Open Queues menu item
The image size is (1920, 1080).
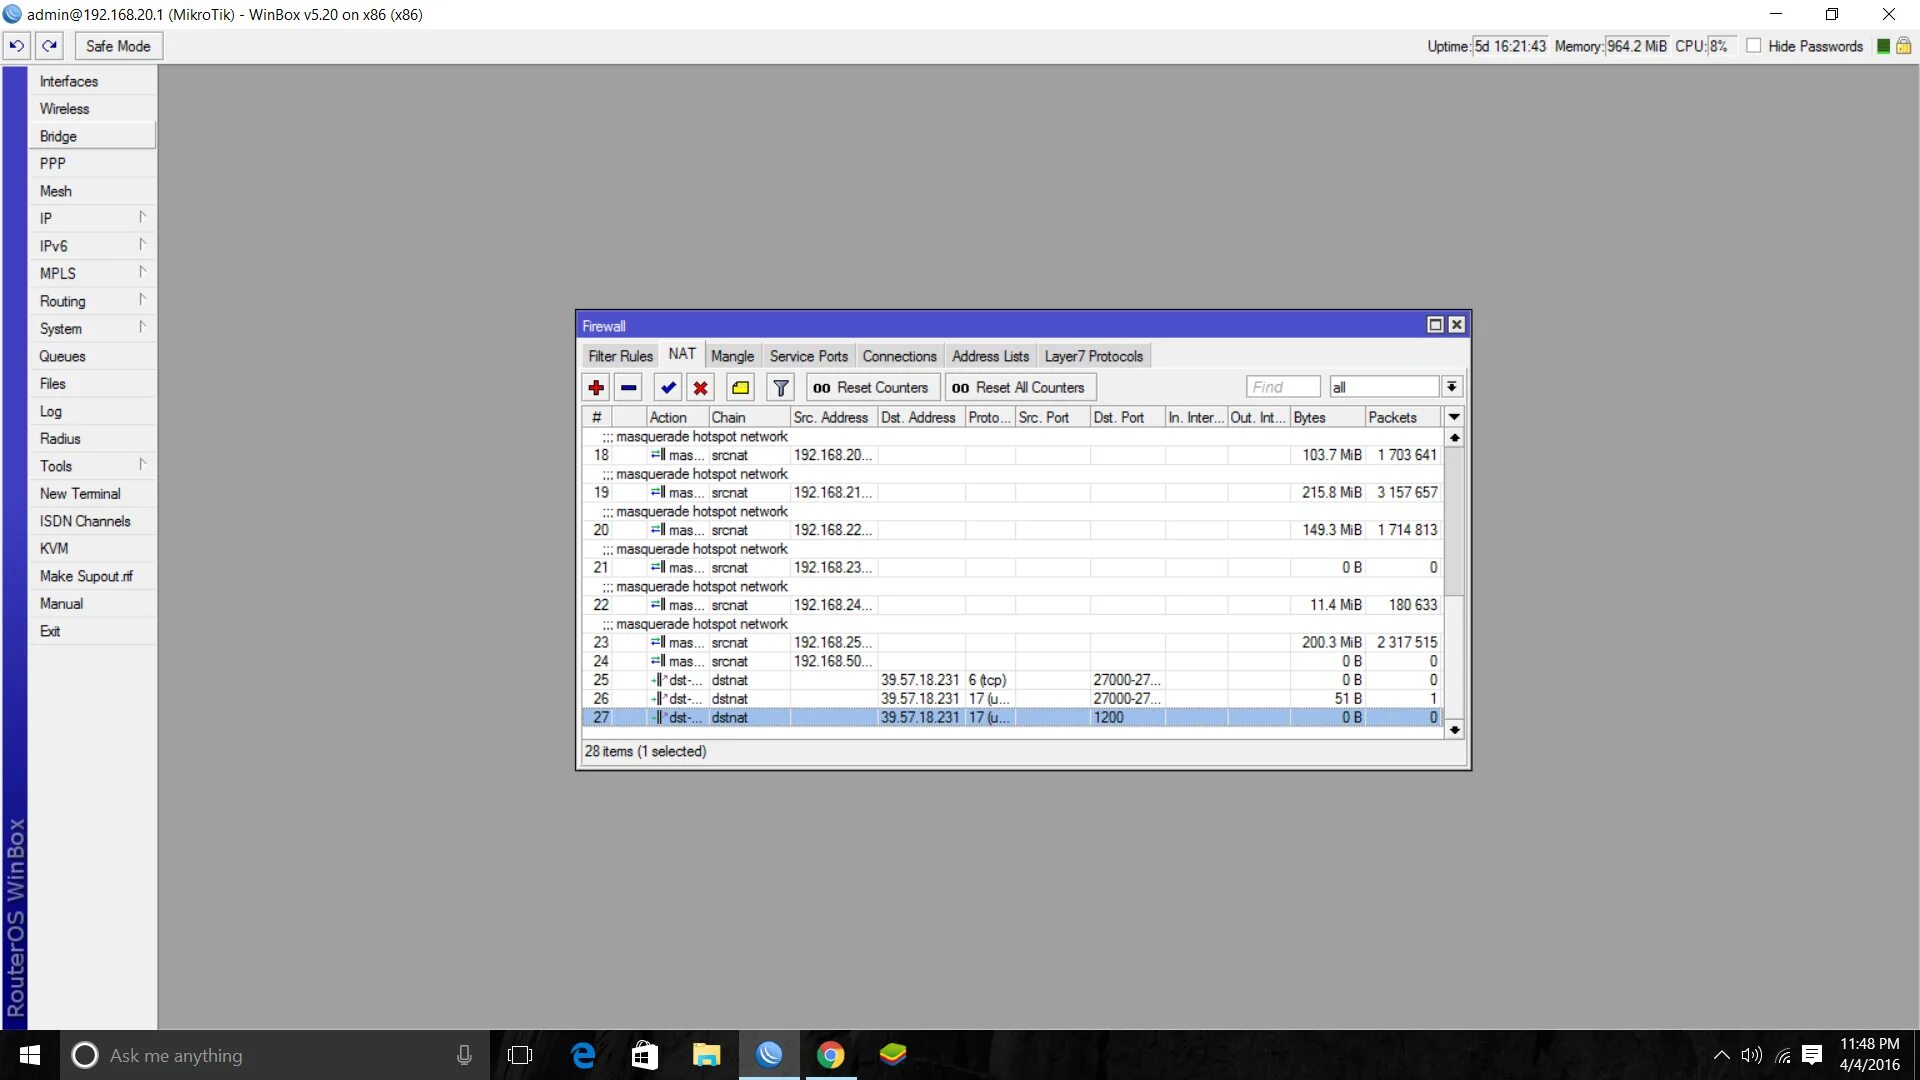[x=91, y=356]
